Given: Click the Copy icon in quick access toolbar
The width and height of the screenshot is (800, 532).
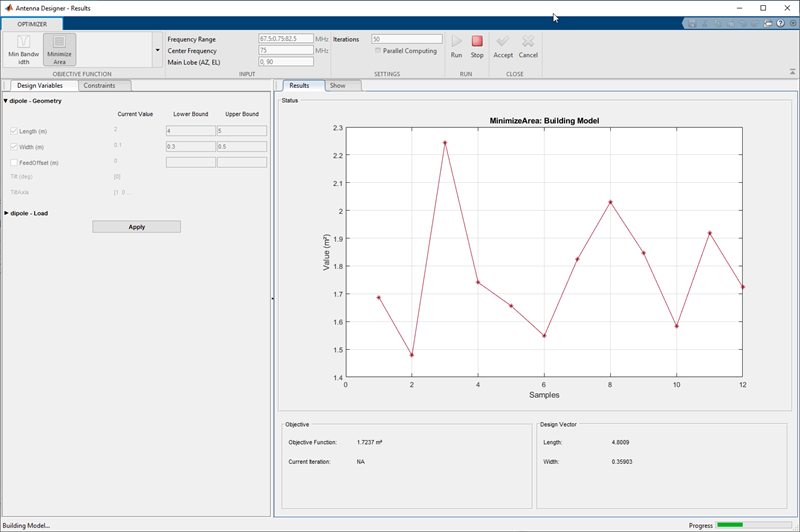Looking at the screenshot, I should 718,23.
